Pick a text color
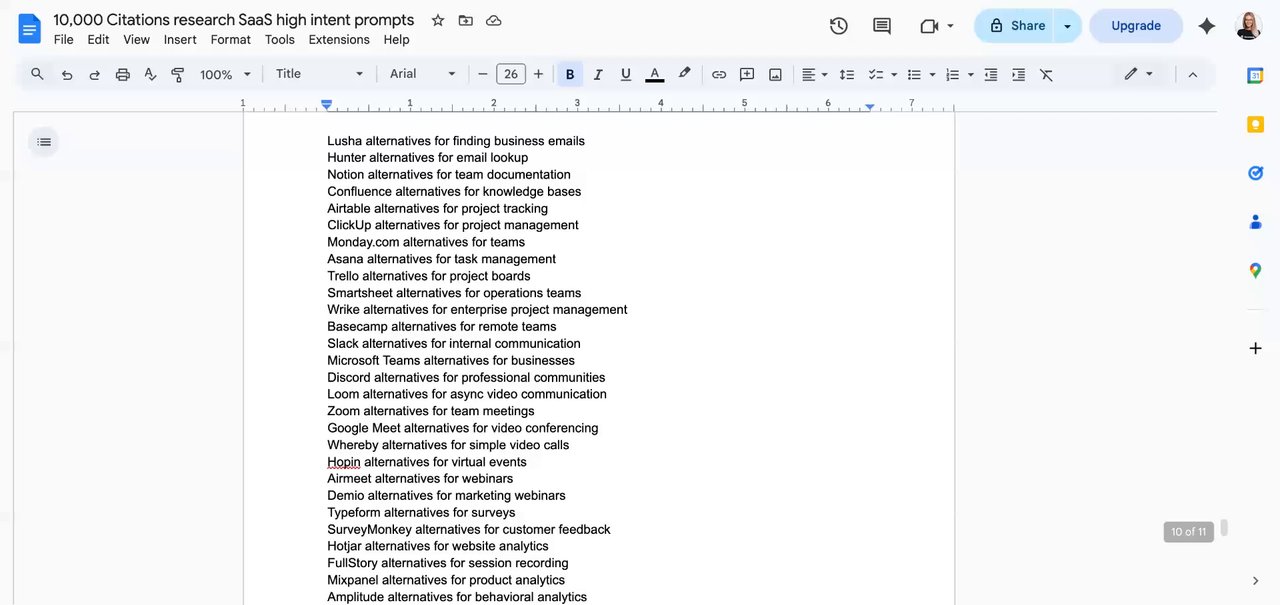Screen dimensions: 1280x605 point(655,74)
